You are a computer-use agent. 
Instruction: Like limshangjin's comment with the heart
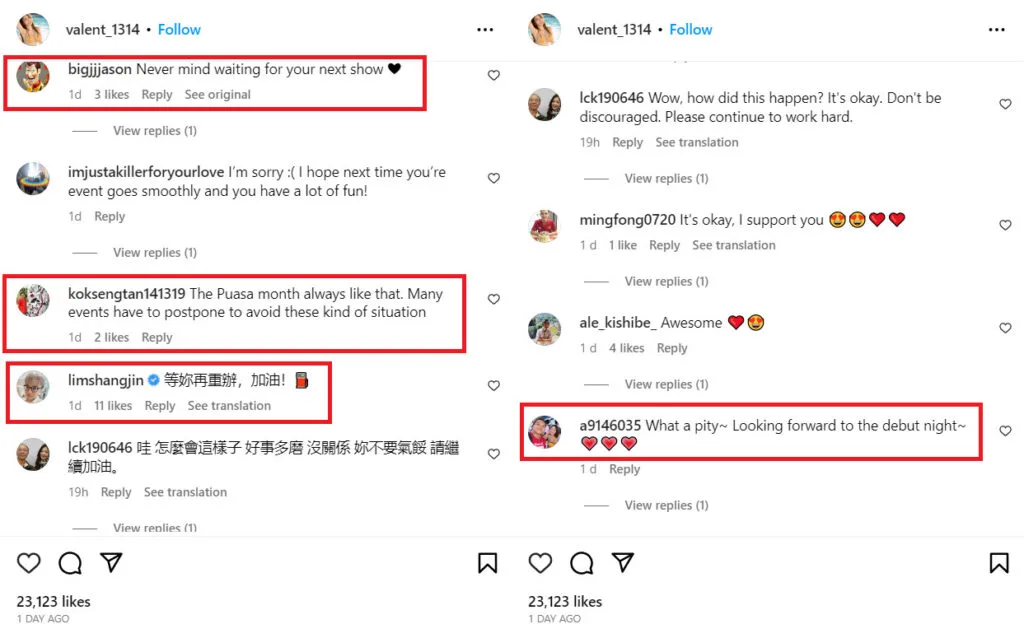coord(493,386)
